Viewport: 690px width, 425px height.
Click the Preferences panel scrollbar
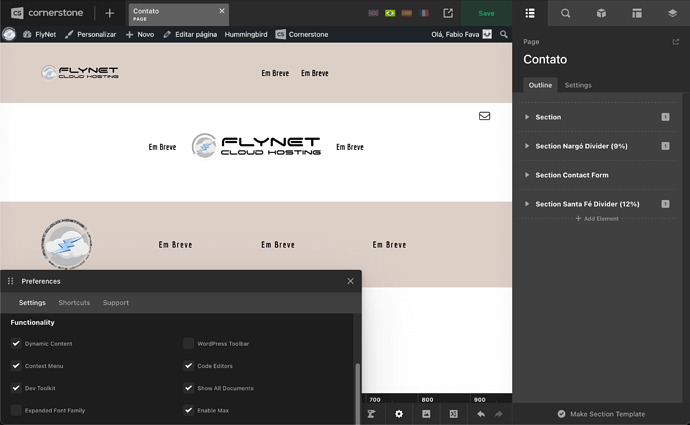coord(357,393)
